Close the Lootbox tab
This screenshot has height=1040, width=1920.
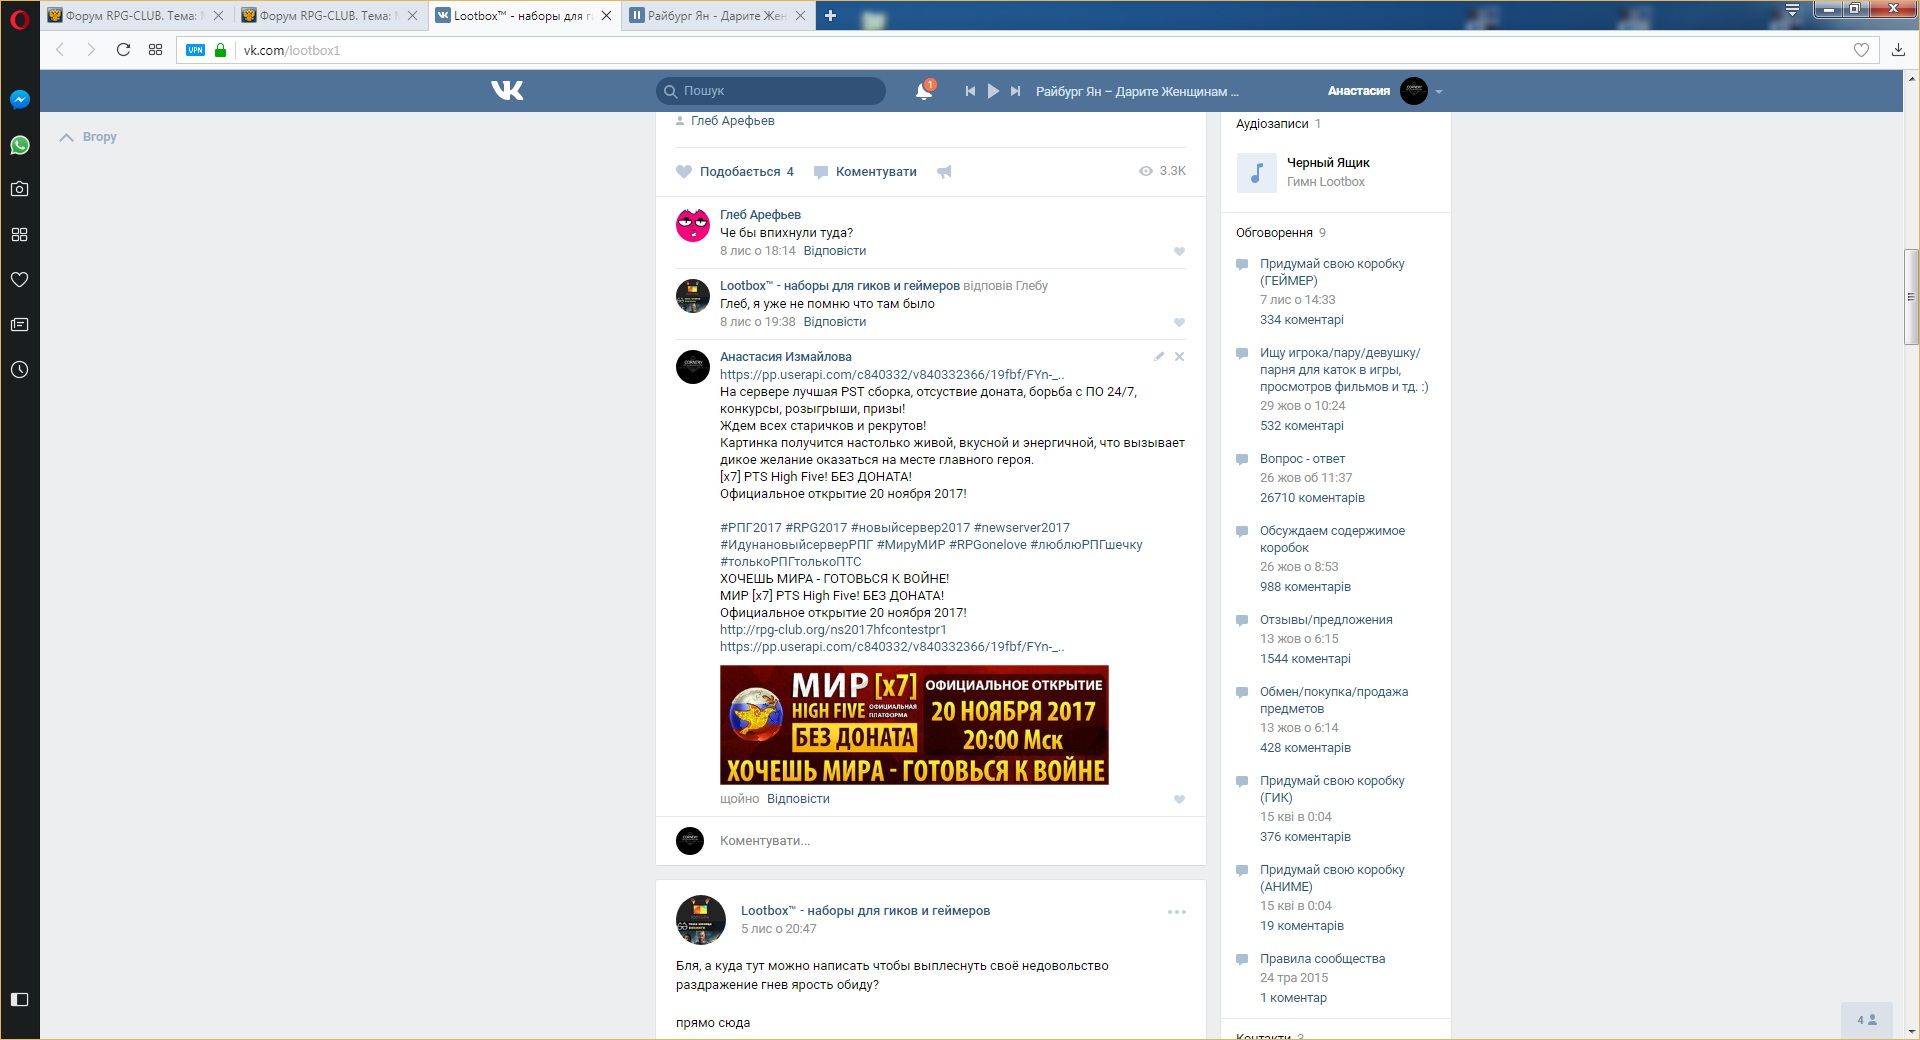(606, 16)
